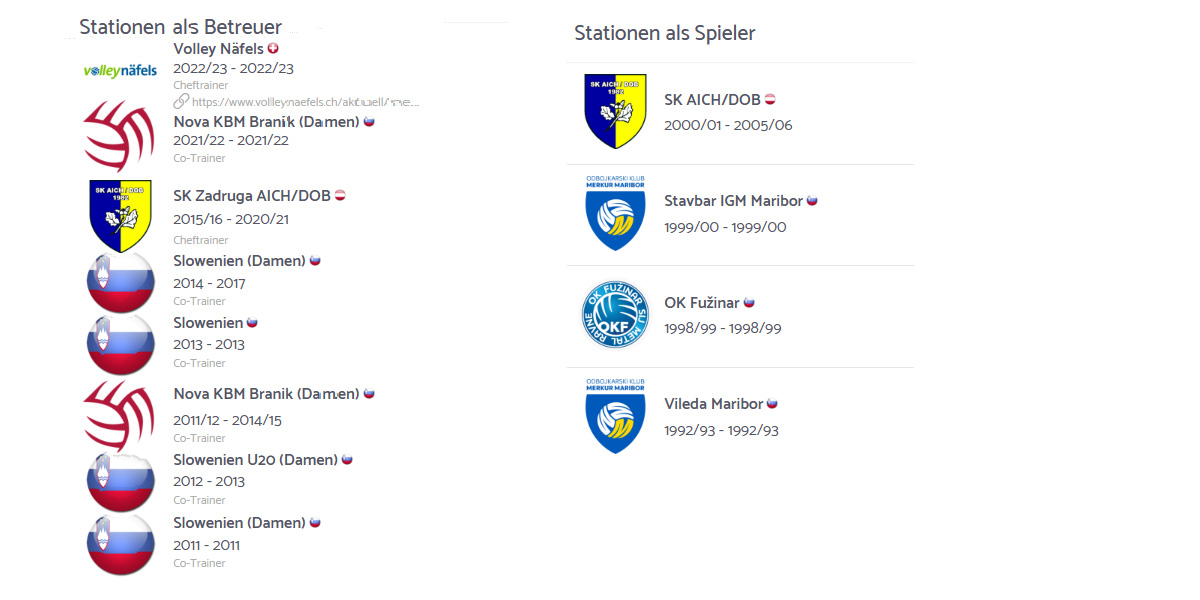
Task: Select the Vileda Maribor club logo
Action: [x=615, y=416]
